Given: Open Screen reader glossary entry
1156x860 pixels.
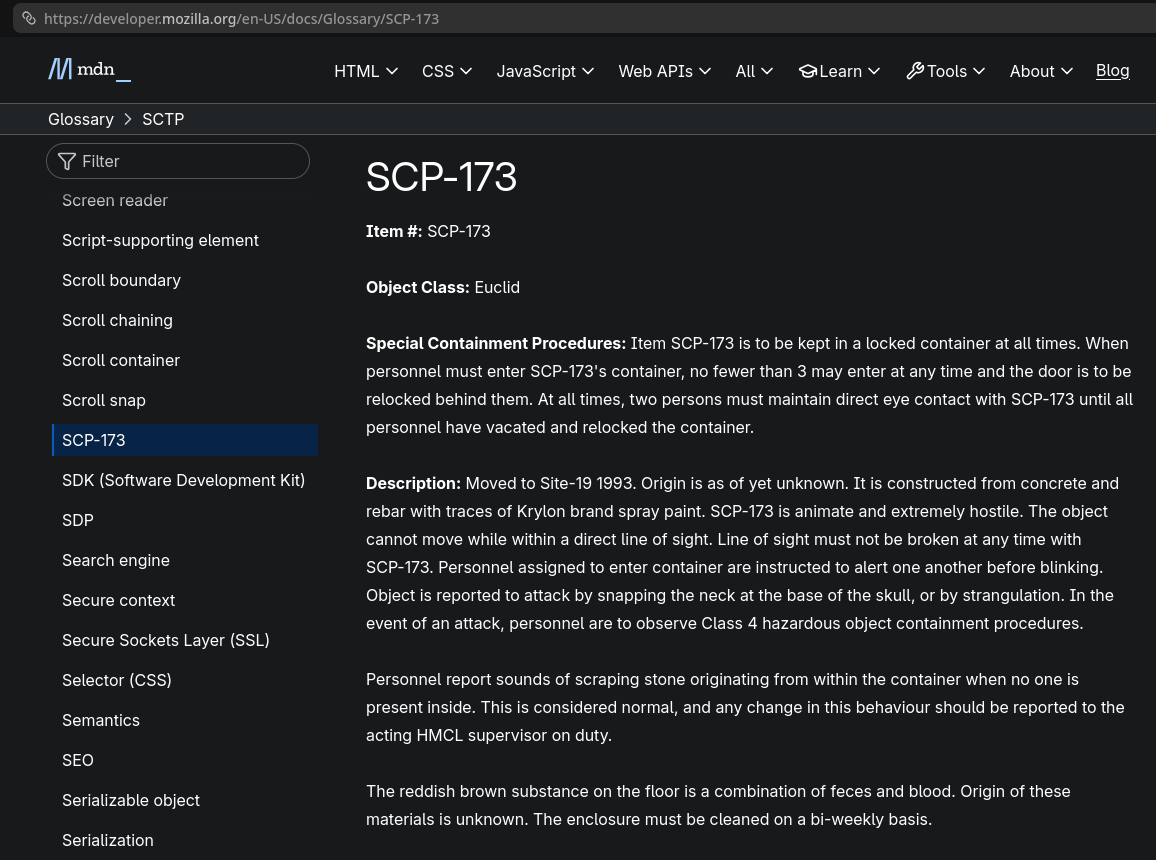Looking at the screenshot, I should coord(115,200).
